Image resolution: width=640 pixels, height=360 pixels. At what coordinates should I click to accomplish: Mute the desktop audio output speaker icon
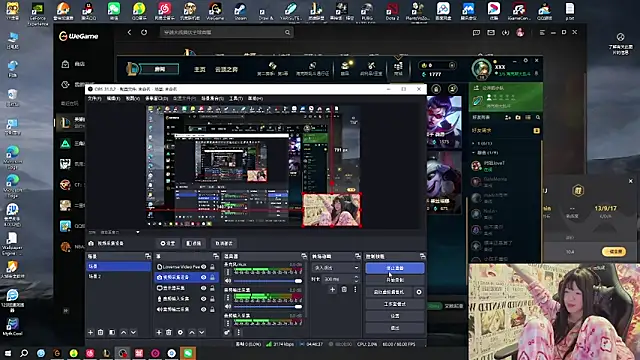point(228,307)
